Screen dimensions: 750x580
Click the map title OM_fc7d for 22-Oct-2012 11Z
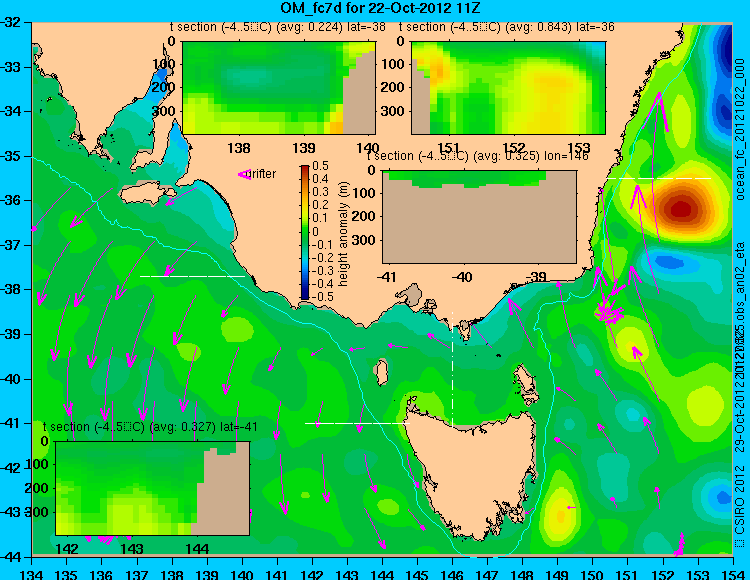(x=380, y=8)
